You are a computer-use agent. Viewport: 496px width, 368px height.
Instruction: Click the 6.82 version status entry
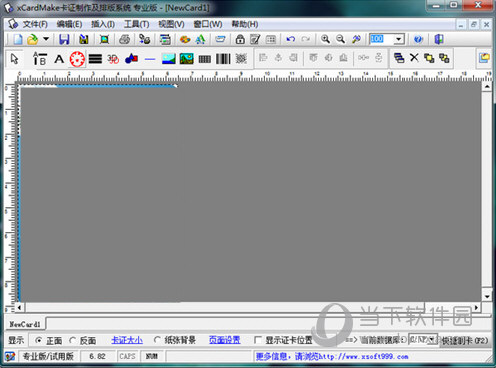(97, 356)
